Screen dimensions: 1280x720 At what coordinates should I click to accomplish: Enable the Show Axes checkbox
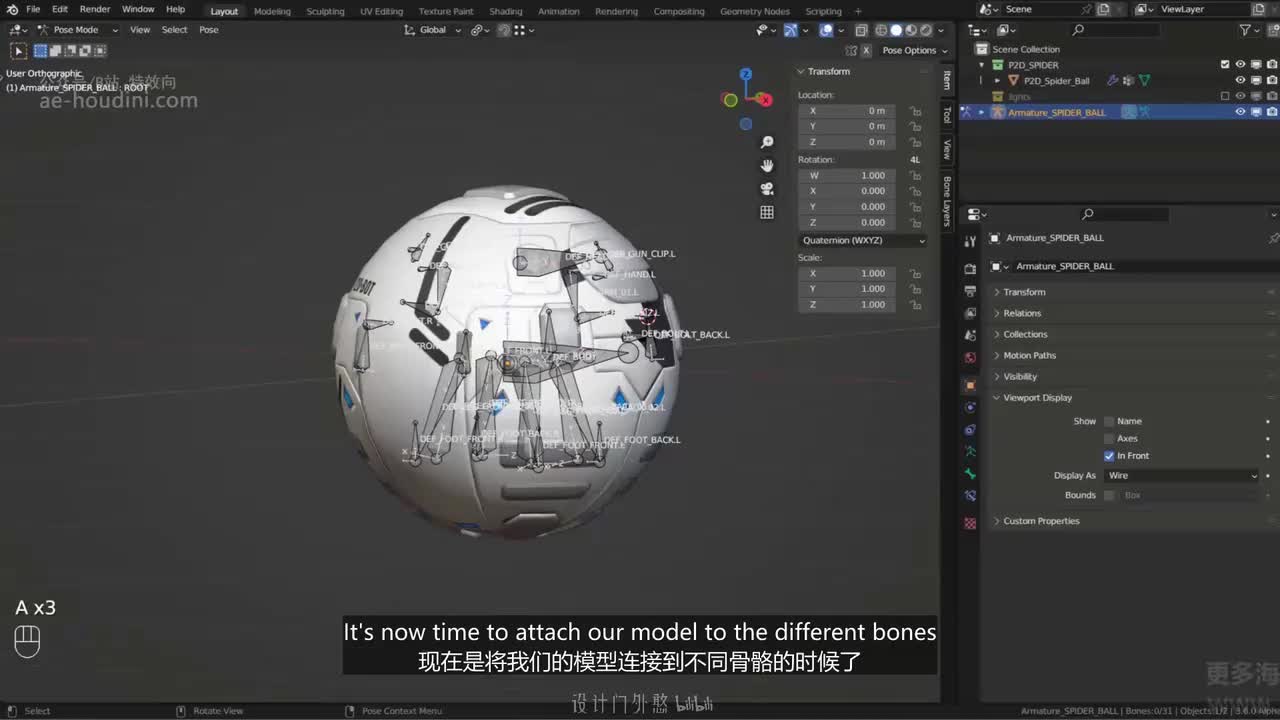[x=1109, y=439]
